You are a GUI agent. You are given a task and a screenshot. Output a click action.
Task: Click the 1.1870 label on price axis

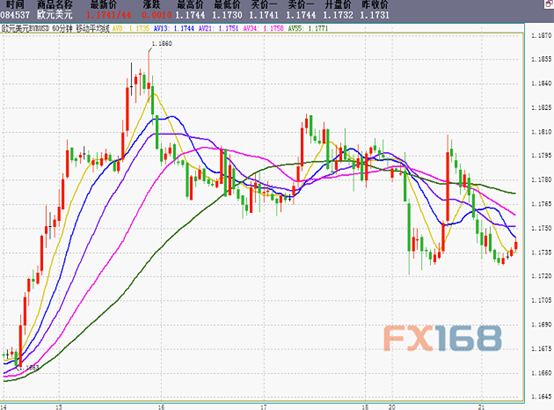click(x=541, y=35)
